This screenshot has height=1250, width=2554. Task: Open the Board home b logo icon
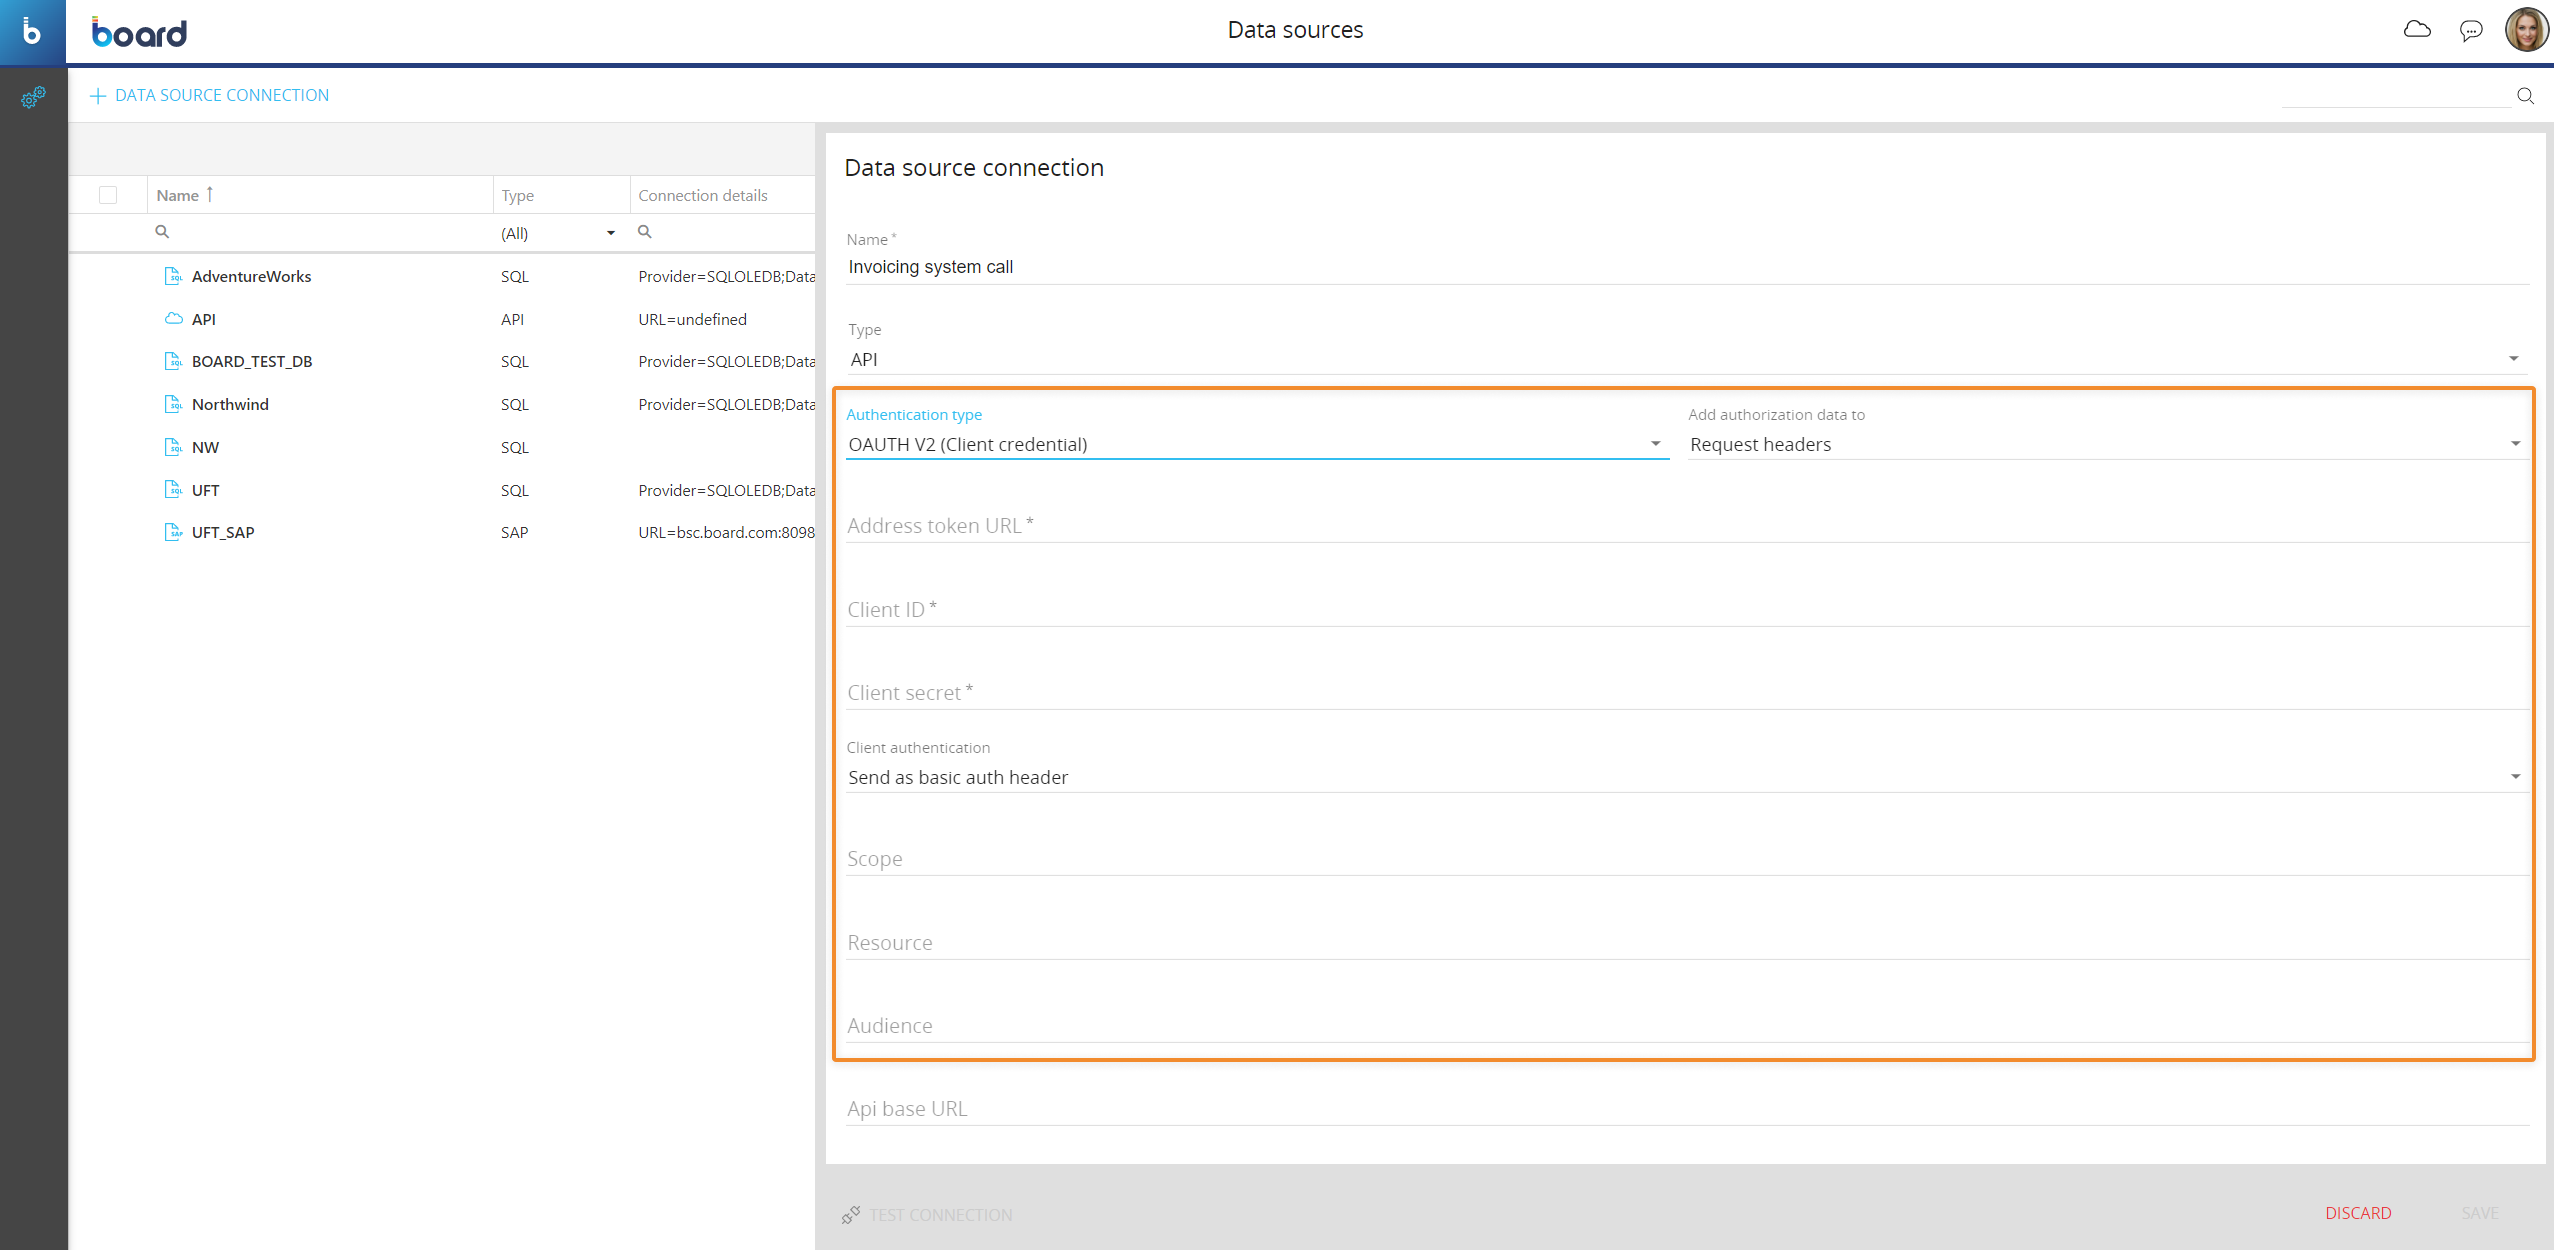coord(32,32)
